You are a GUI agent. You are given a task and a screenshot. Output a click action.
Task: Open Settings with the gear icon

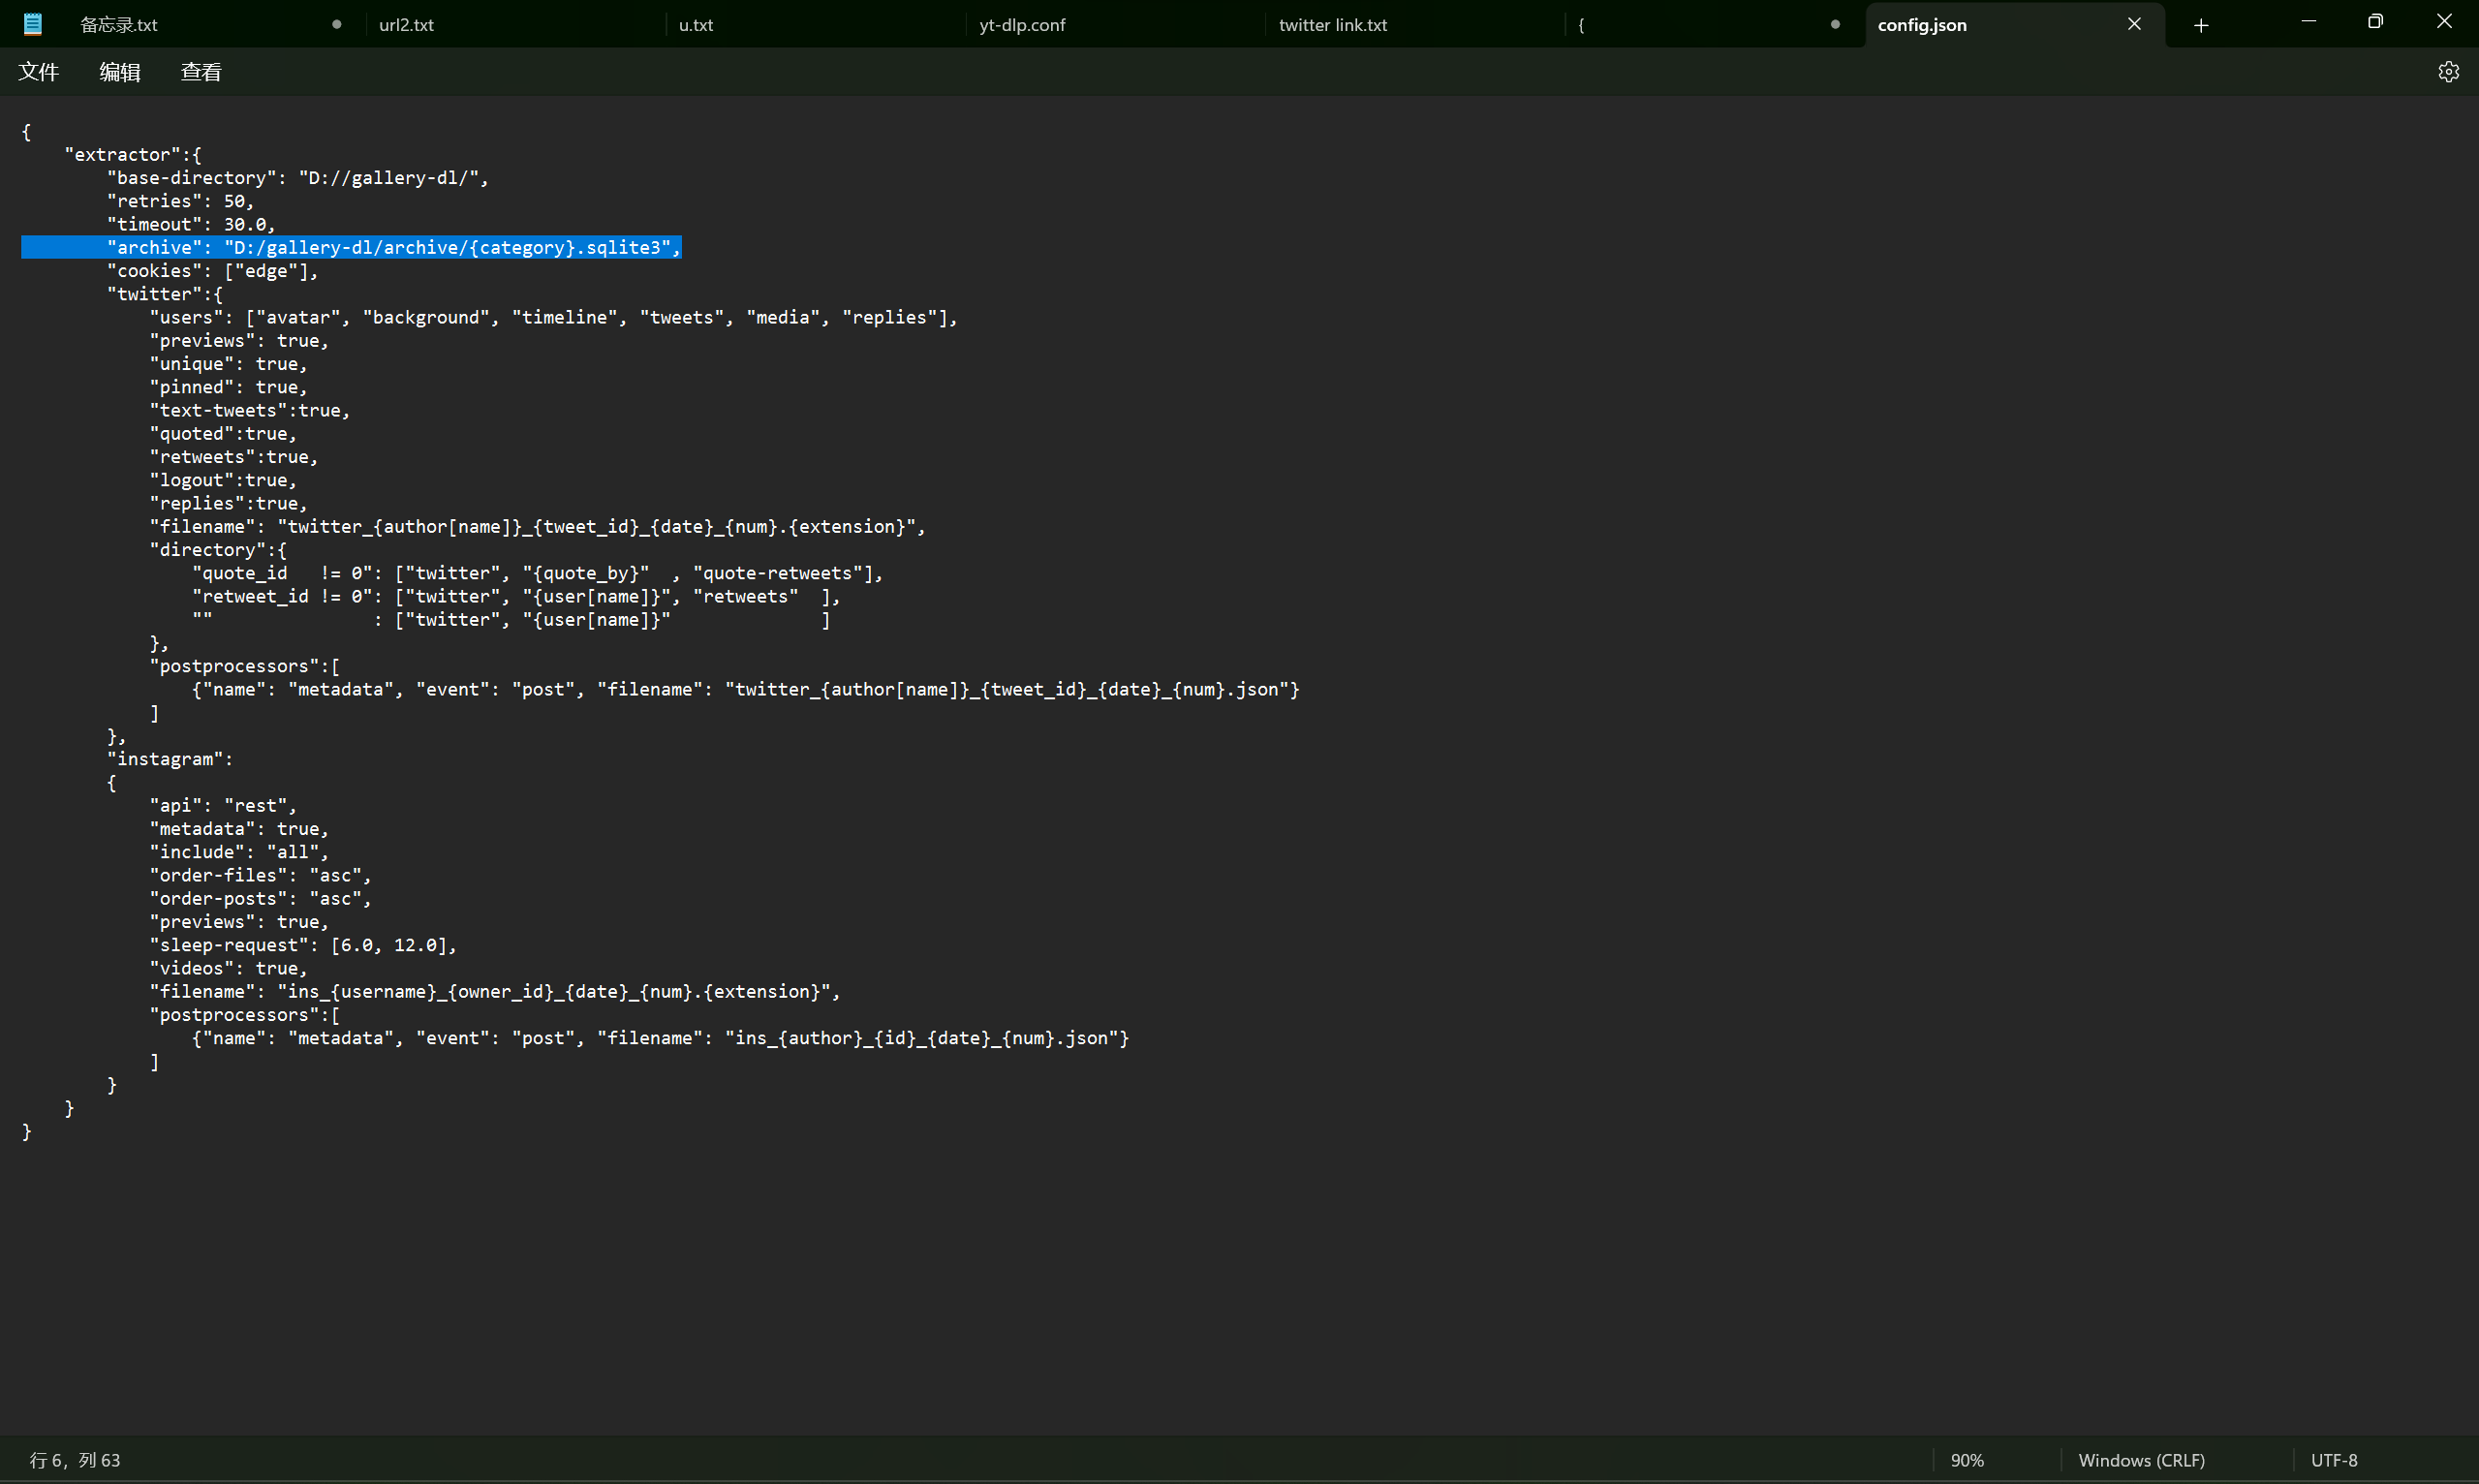[x=2449, y=70]
